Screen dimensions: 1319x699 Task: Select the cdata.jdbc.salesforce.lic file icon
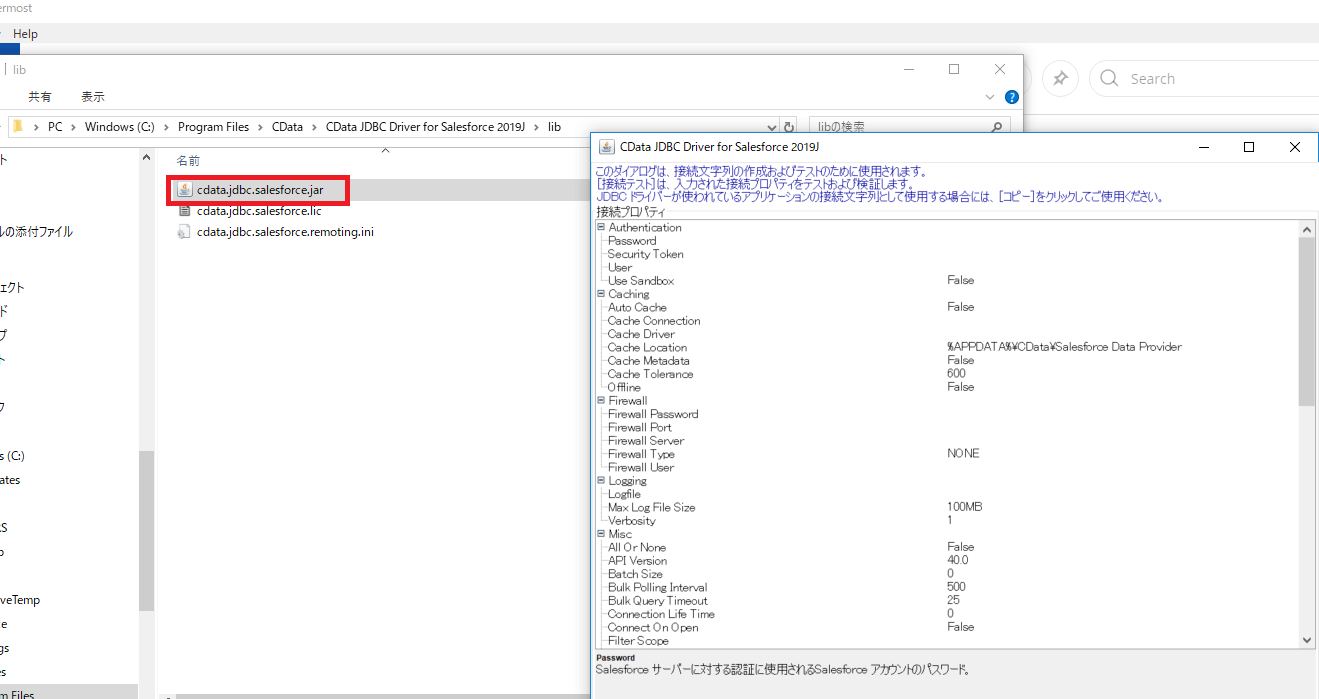184,211
